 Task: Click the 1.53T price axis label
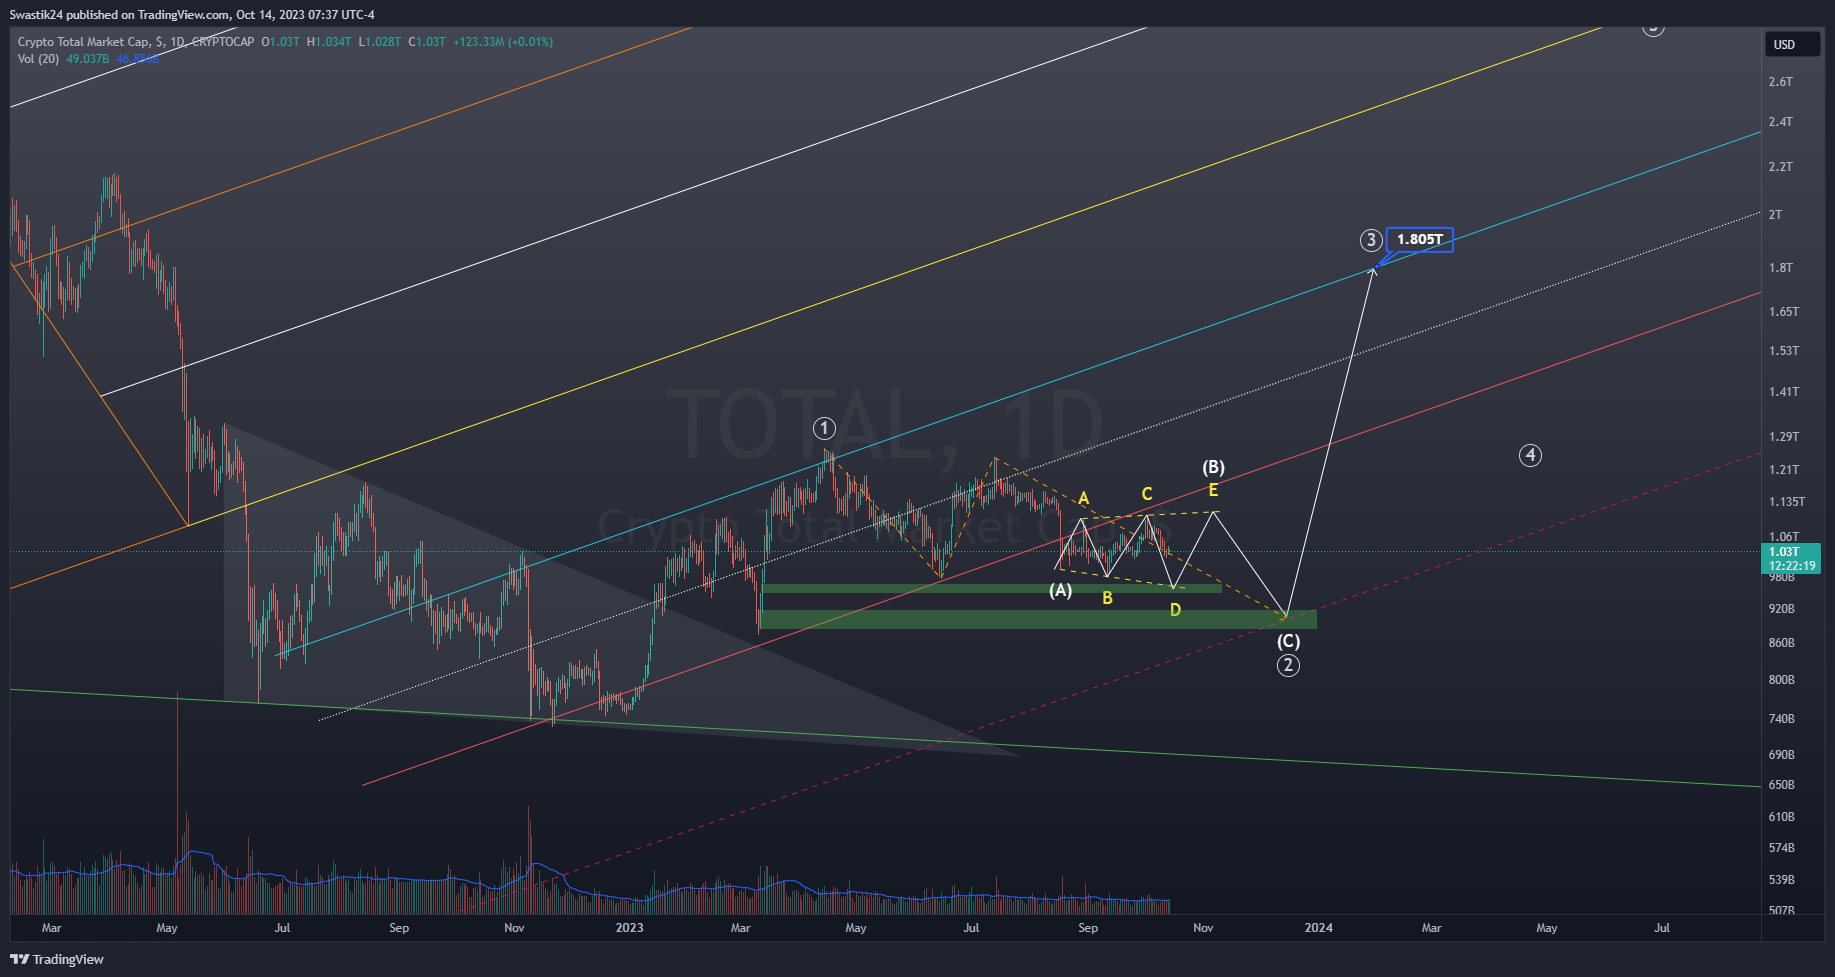pos(1783,351)
